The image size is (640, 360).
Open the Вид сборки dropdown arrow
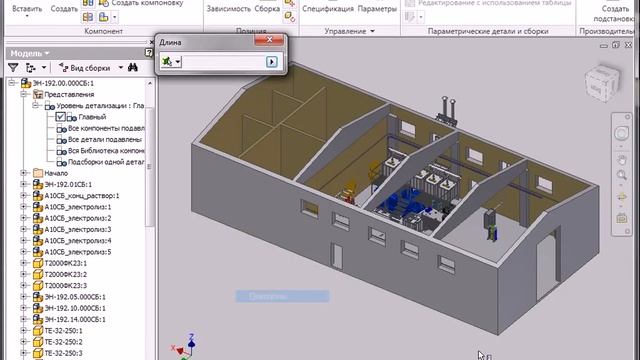point(121,67)
